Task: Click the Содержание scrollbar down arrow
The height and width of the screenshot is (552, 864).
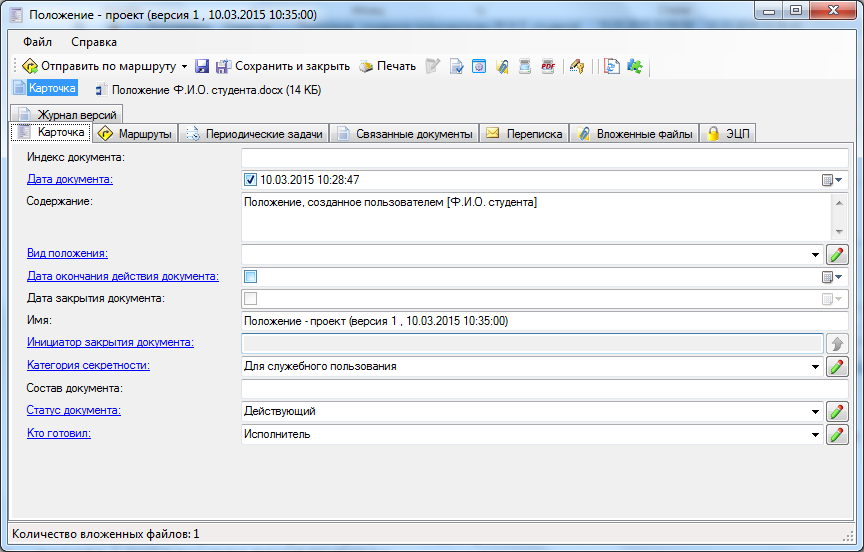Action: [839, 232]
